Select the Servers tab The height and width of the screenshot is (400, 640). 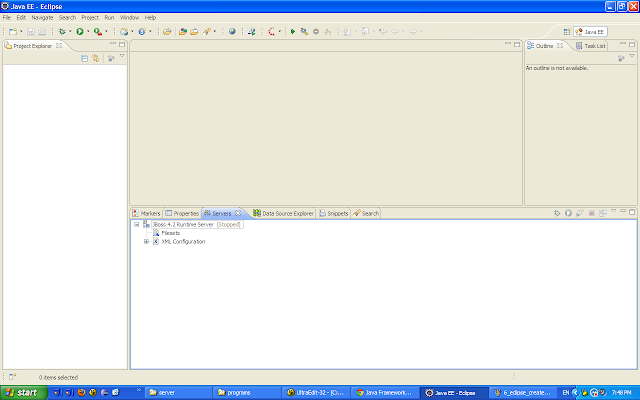point(222,213)
